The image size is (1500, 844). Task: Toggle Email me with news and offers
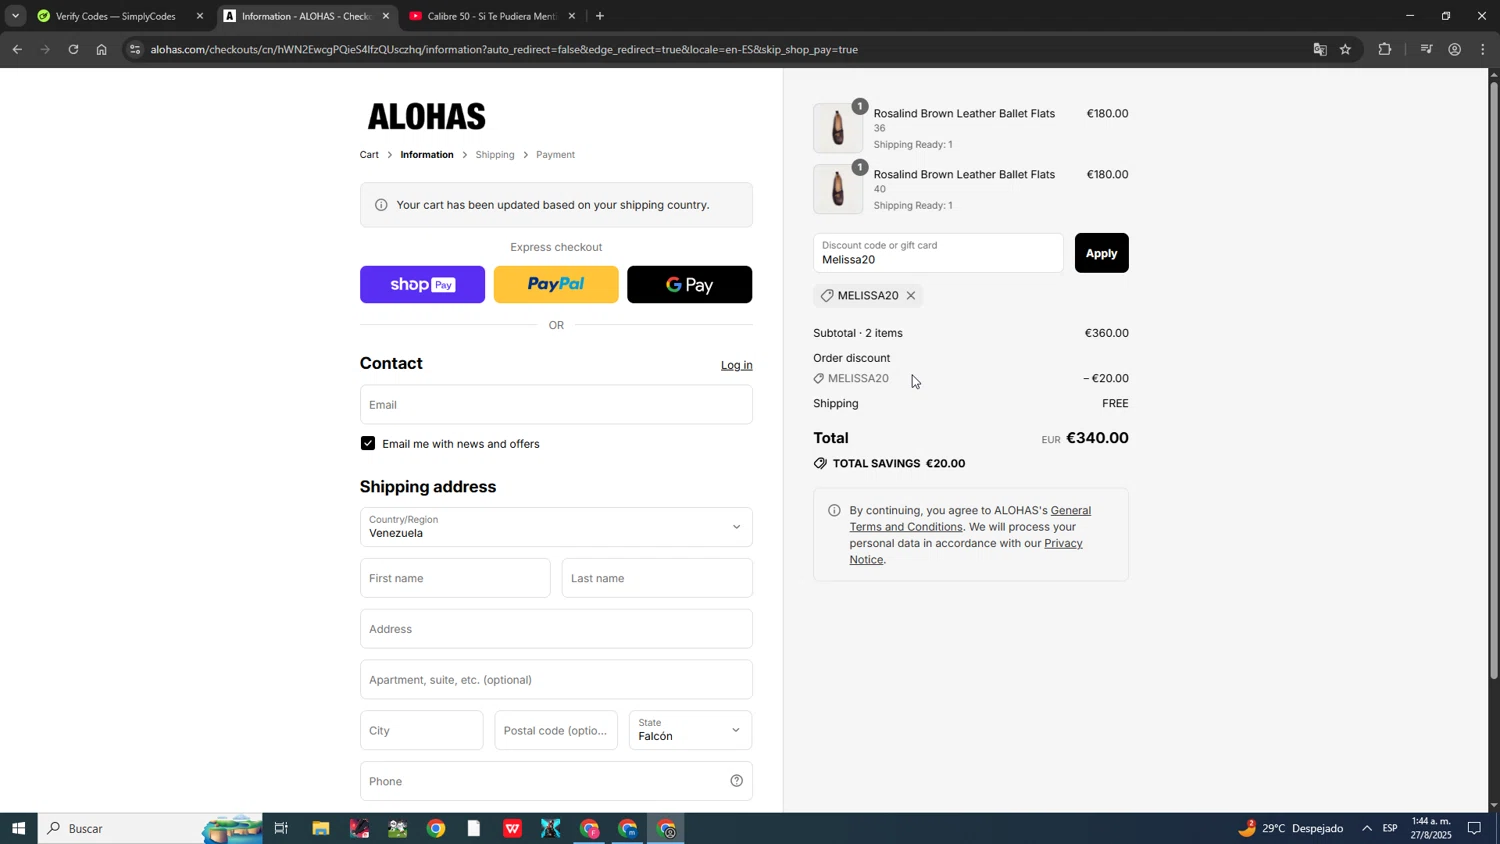[368, 443]
